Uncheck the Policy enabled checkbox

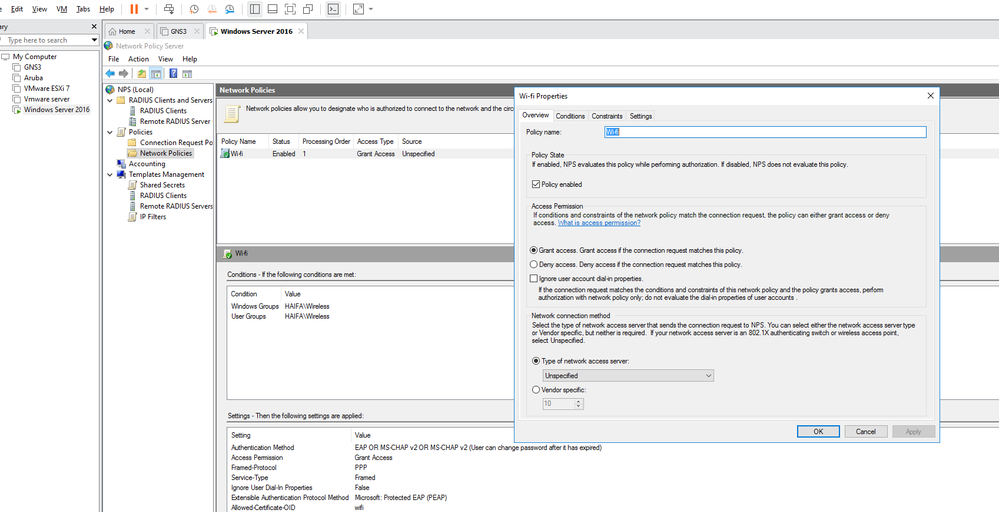(x=536, y=184)
